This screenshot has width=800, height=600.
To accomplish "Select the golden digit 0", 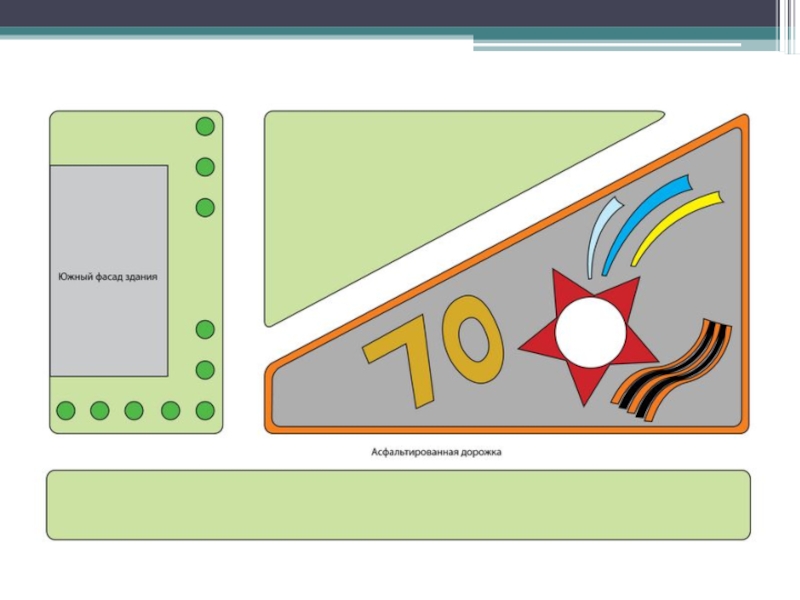I will tap(472, 339).
